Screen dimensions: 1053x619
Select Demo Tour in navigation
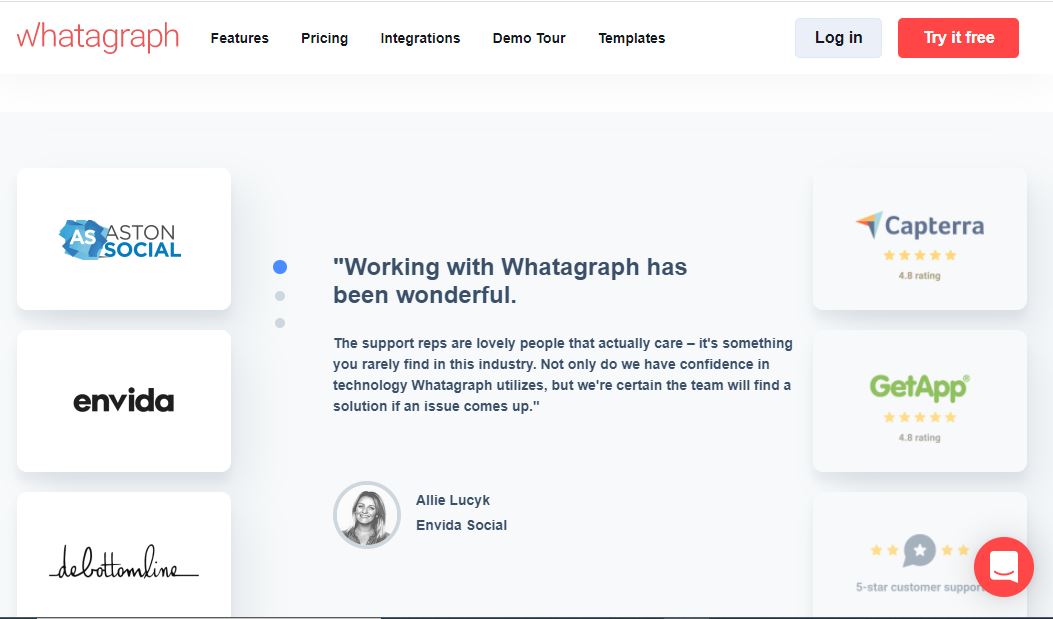[x=529, y=38]
